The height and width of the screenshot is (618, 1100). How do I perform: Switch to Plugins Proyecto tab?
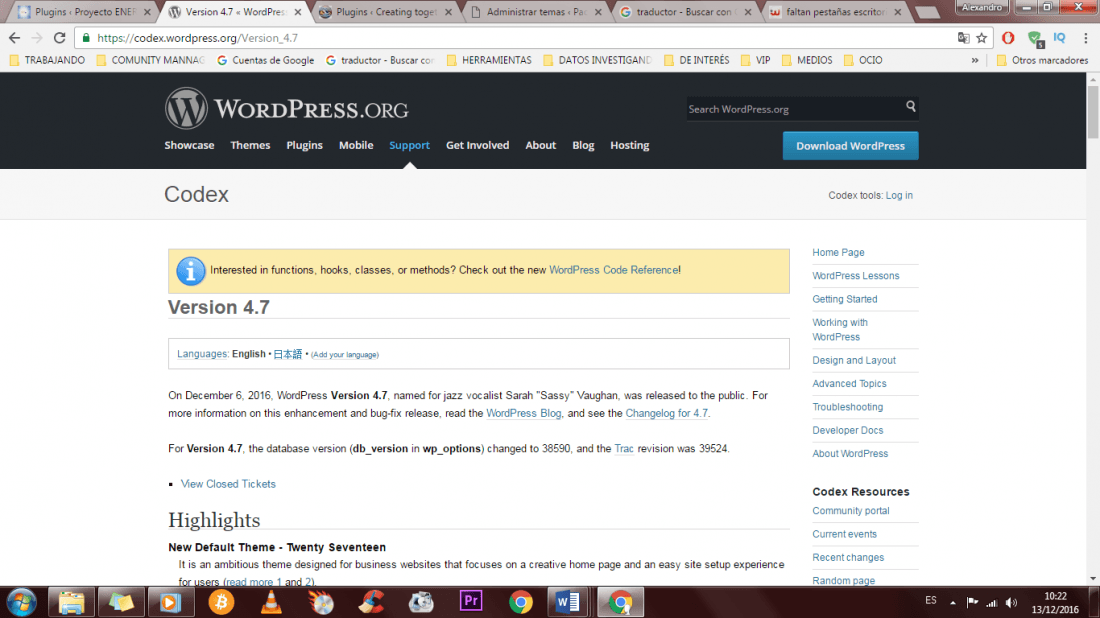coord(84,12)
